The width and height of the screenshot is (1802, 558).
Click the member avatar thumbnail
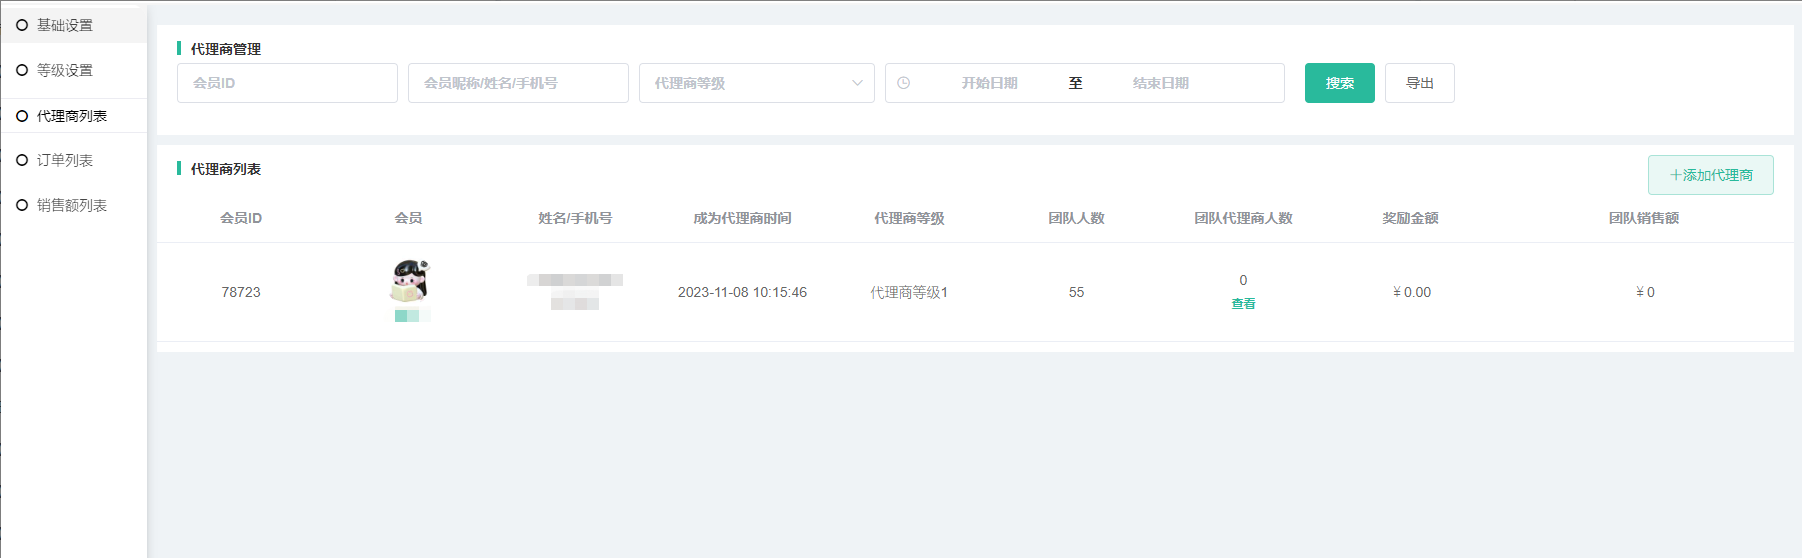[409, 281]
